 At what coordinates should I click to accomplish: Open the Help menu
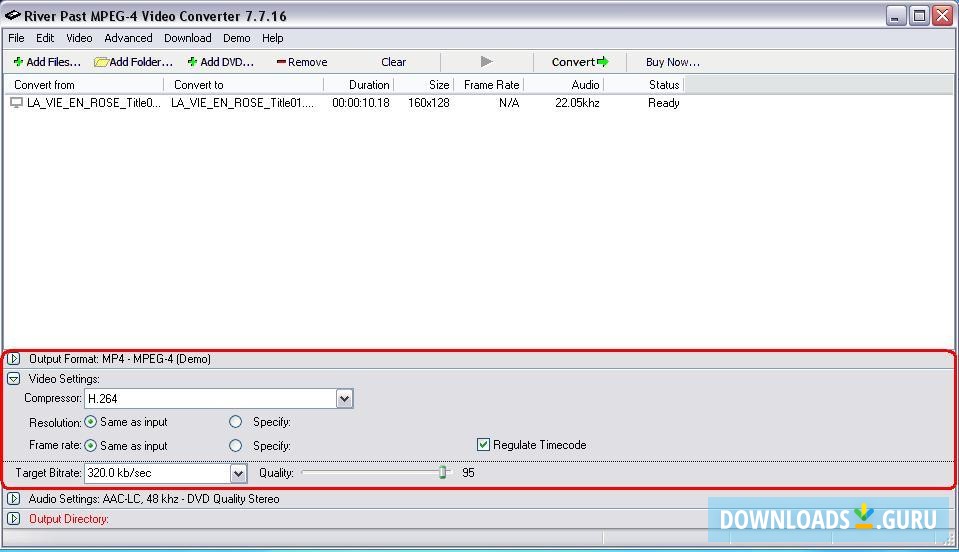pos(272,38)
